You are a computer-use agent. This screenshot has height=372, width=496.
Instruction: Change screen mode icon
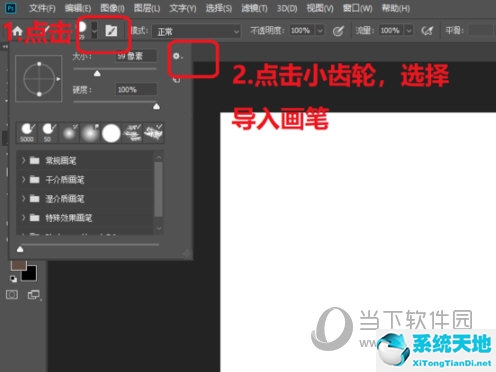point(34,295)
